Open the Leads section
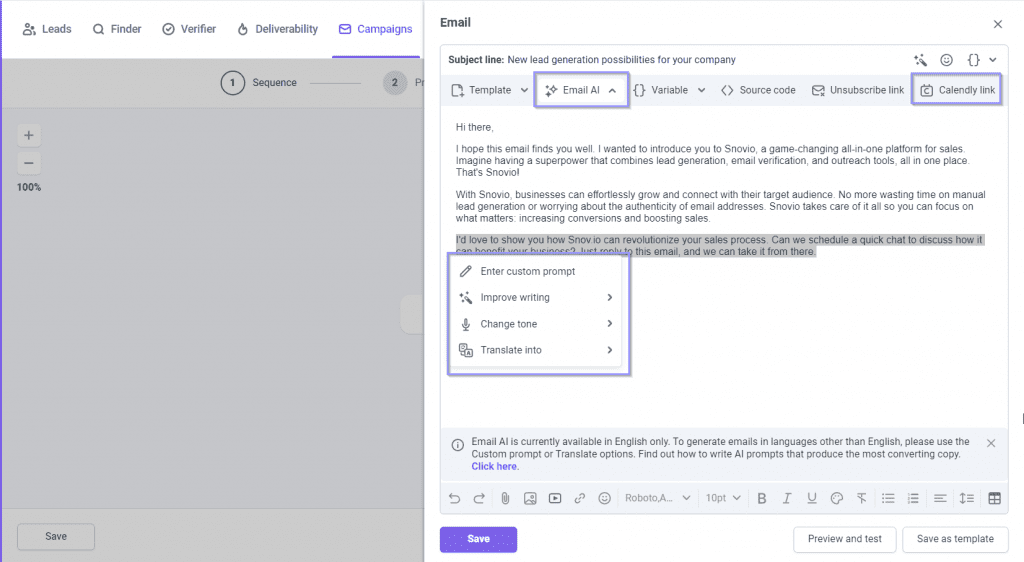Viewport: 1024px width, 562px height. (47, 29)
